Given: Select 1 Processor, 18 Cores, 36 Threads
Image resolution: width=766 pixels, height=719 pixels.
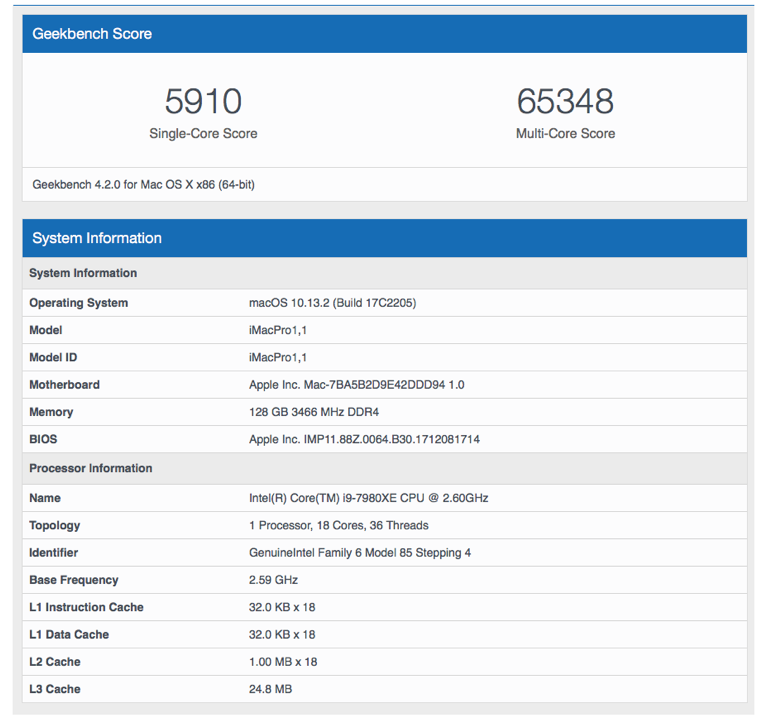Looking at the screenshot, I should tap(339, 526).
